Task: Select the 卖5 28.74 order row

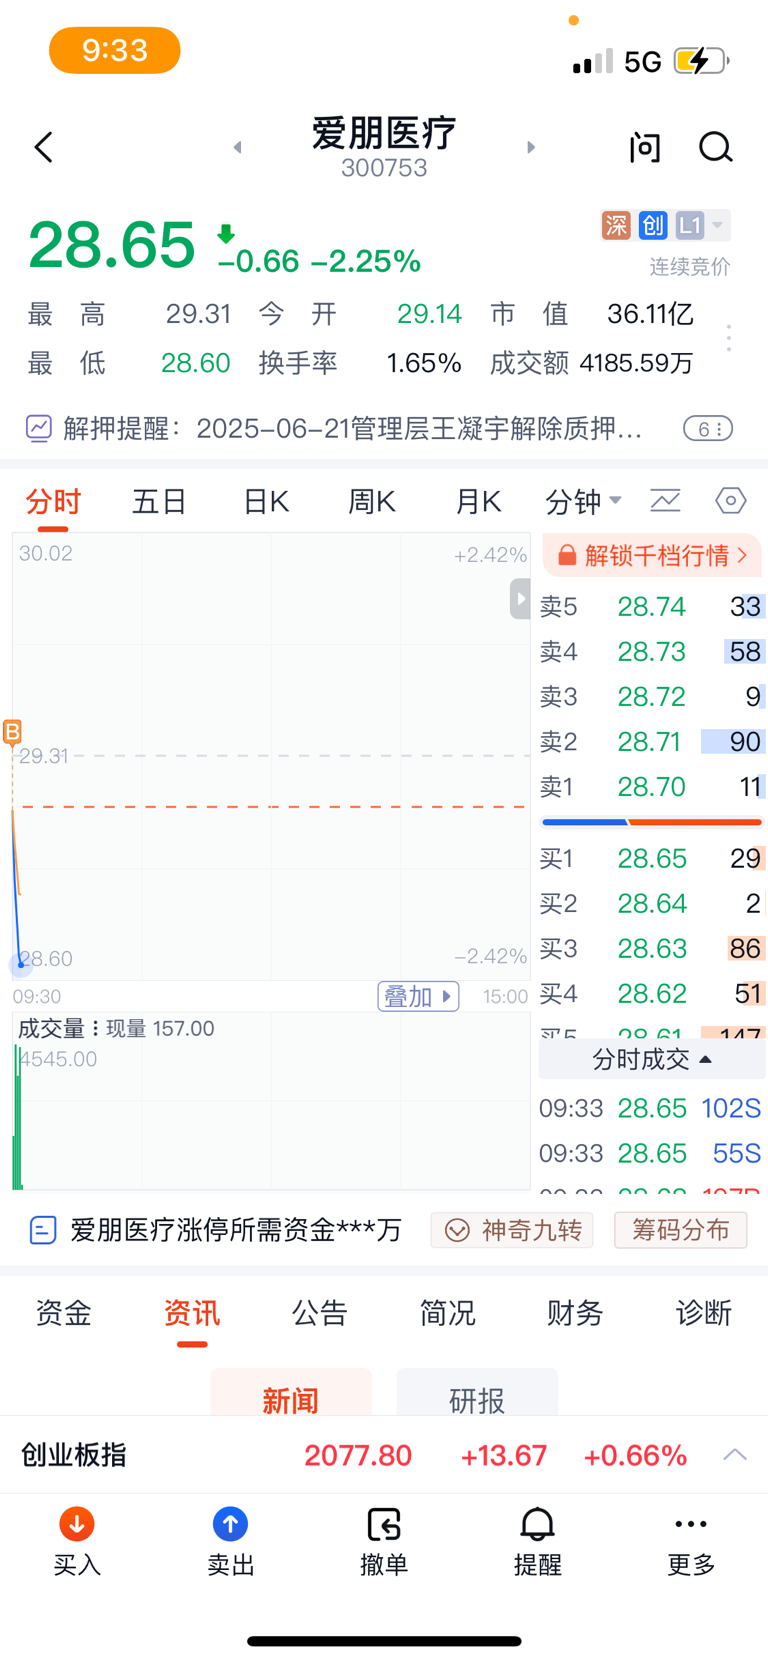Action: pos(652,607)
